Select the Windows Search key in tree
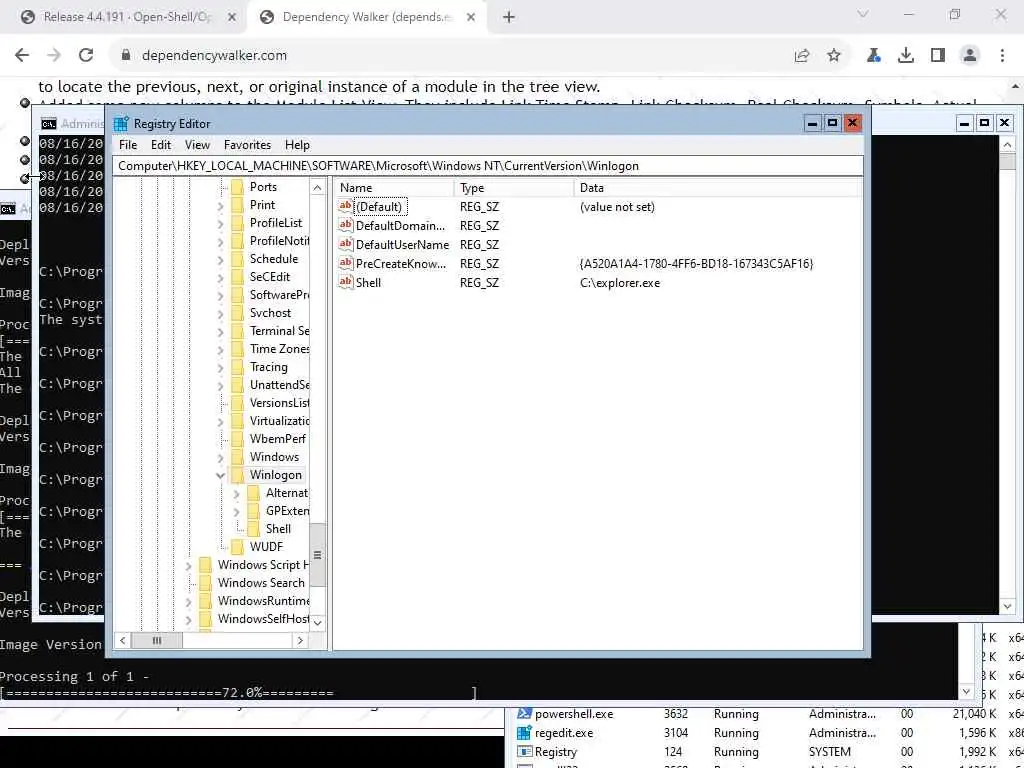This screenshot has height=768, width=1024. [261, 583]
